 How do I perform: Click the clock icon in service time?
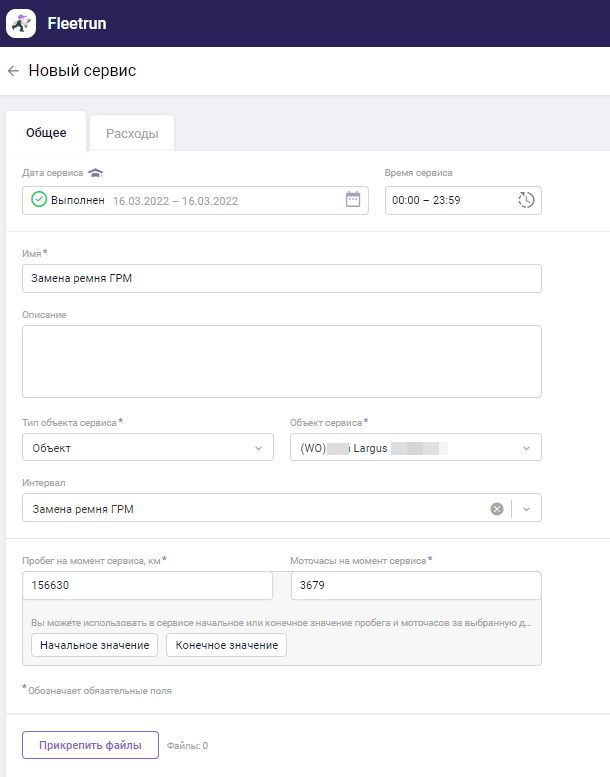[526, 200]
